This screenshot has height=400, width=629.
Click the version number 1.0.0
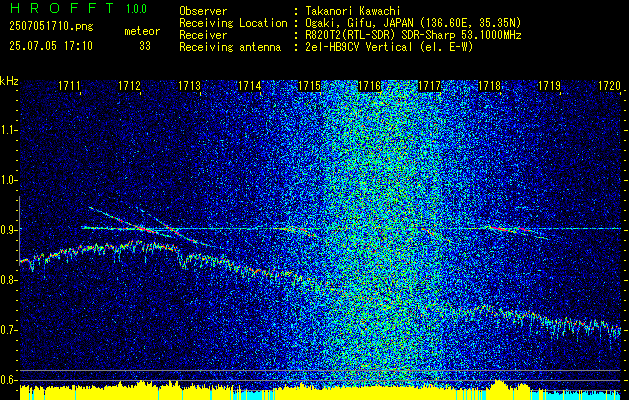(136, 9)
